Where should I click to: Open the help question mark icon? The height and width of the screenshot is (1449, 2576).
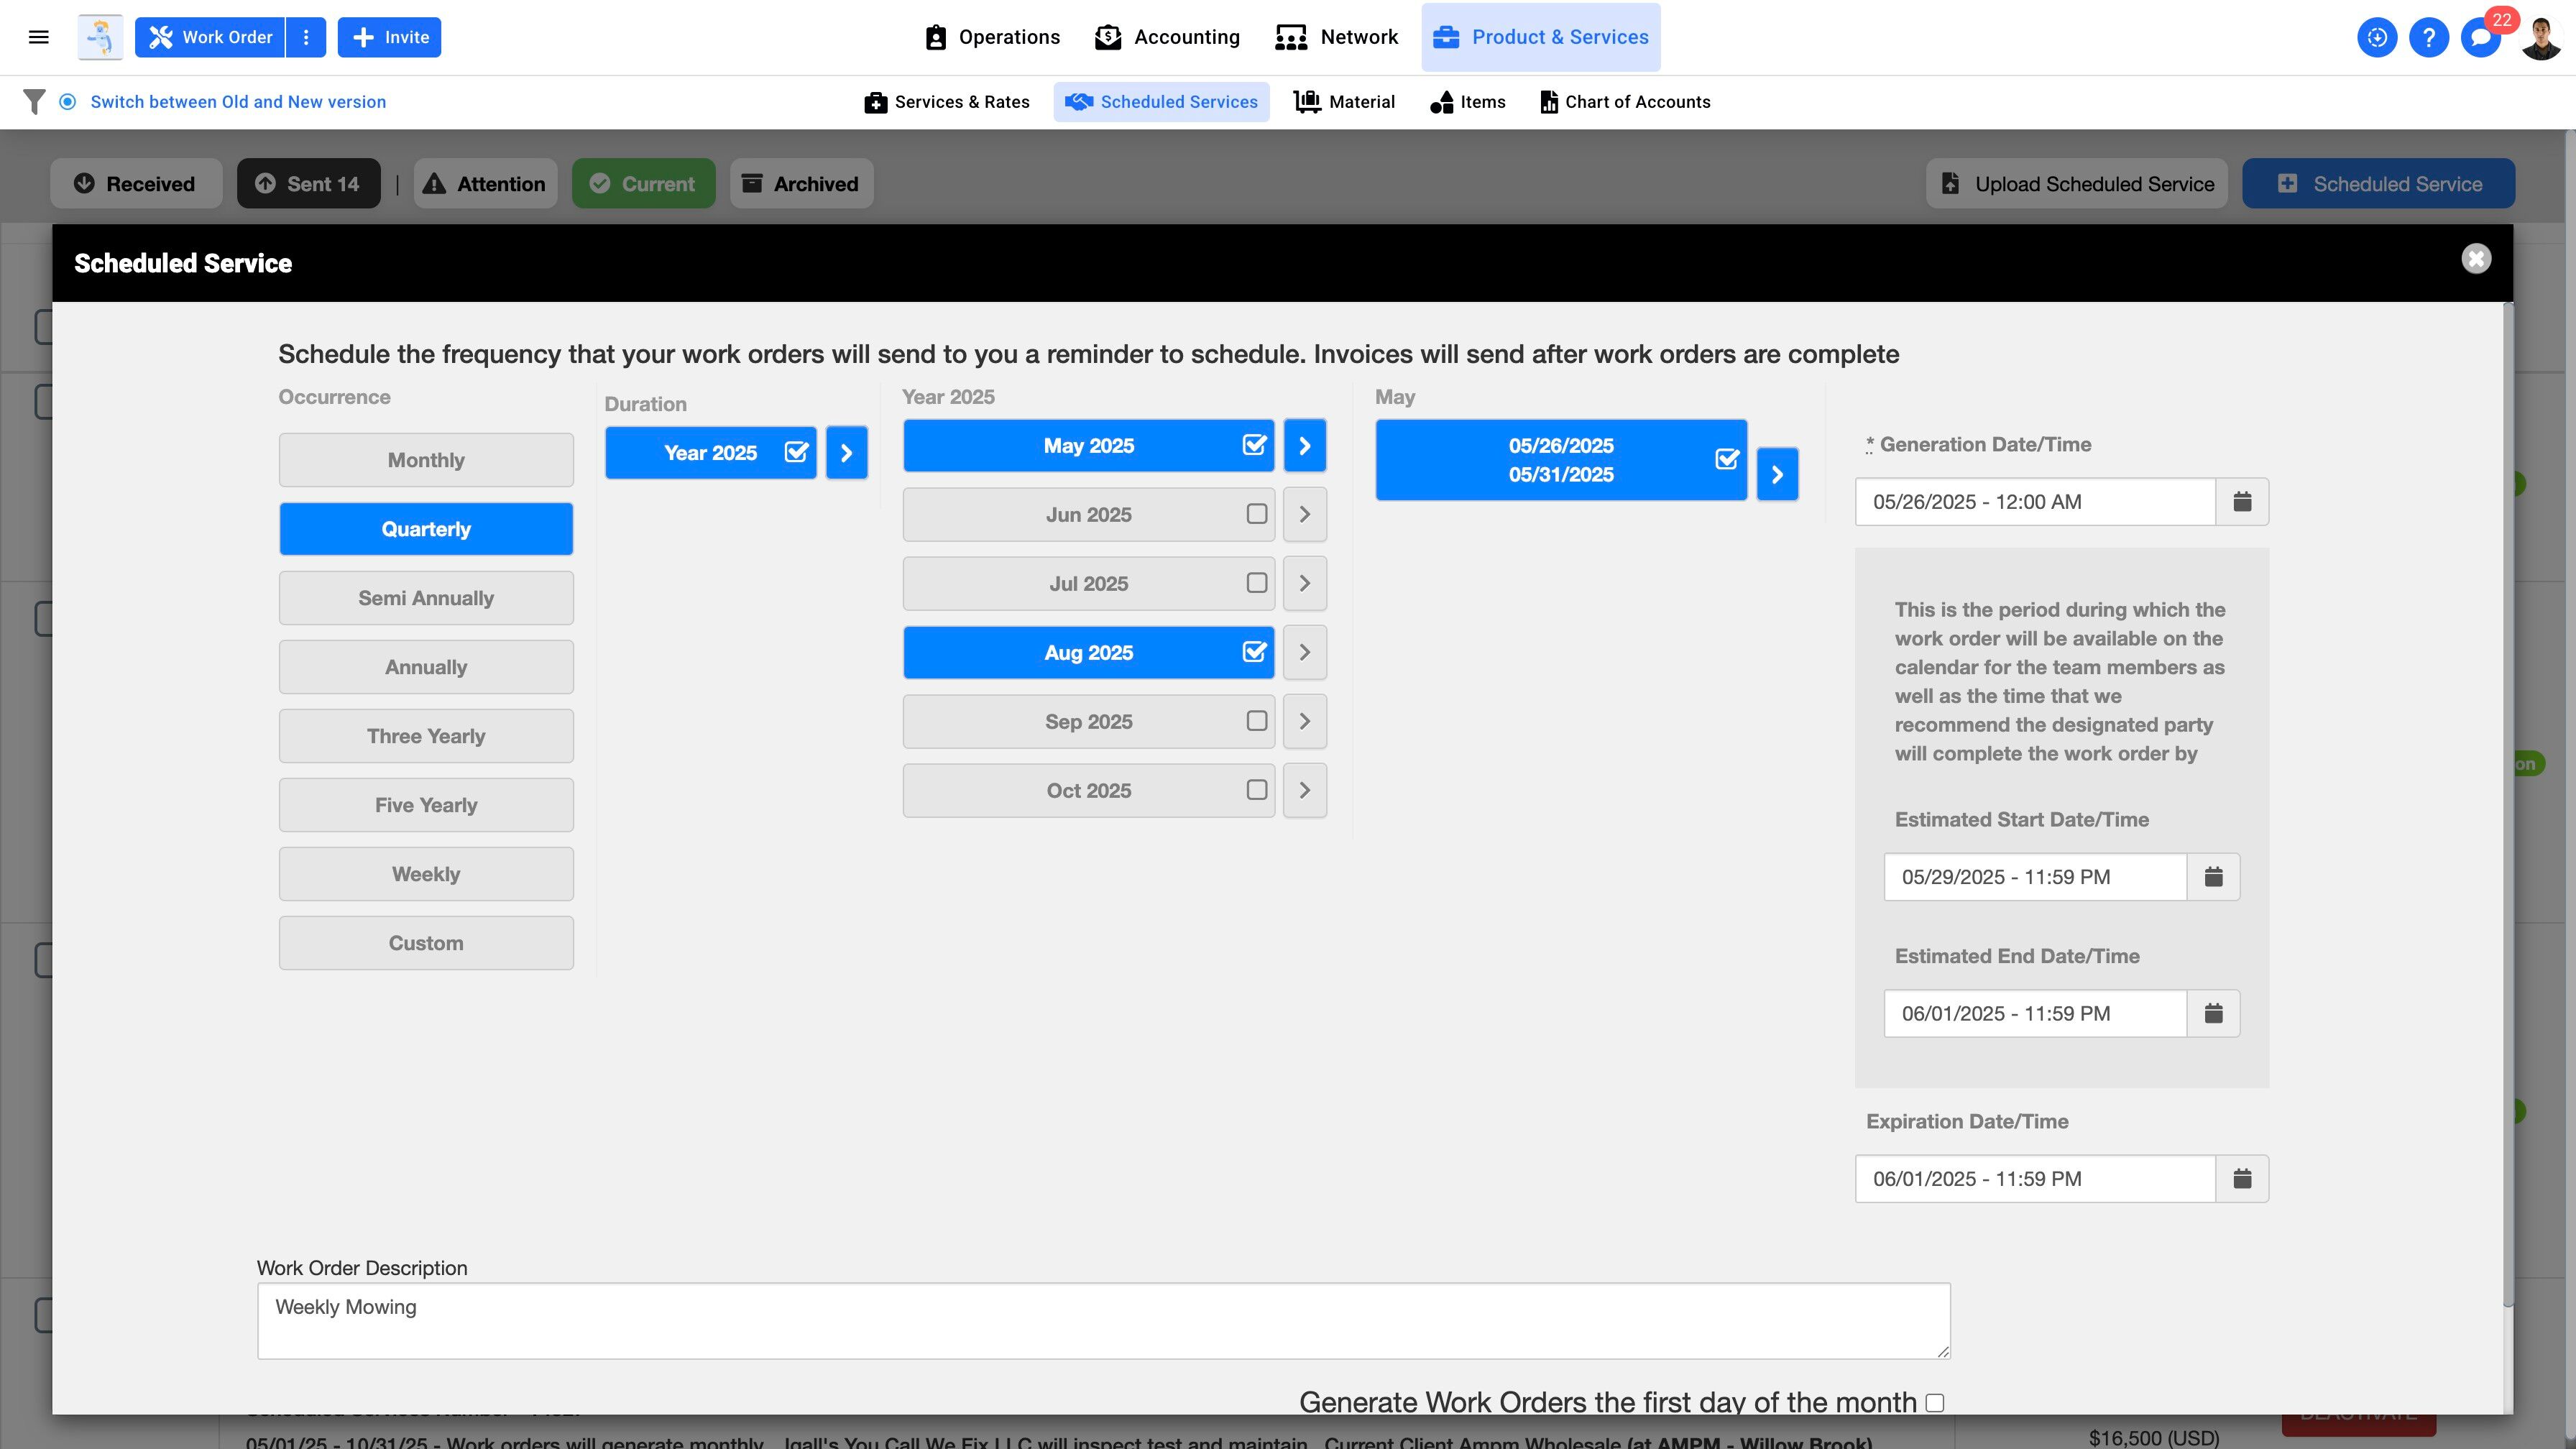click(2428, 37)
